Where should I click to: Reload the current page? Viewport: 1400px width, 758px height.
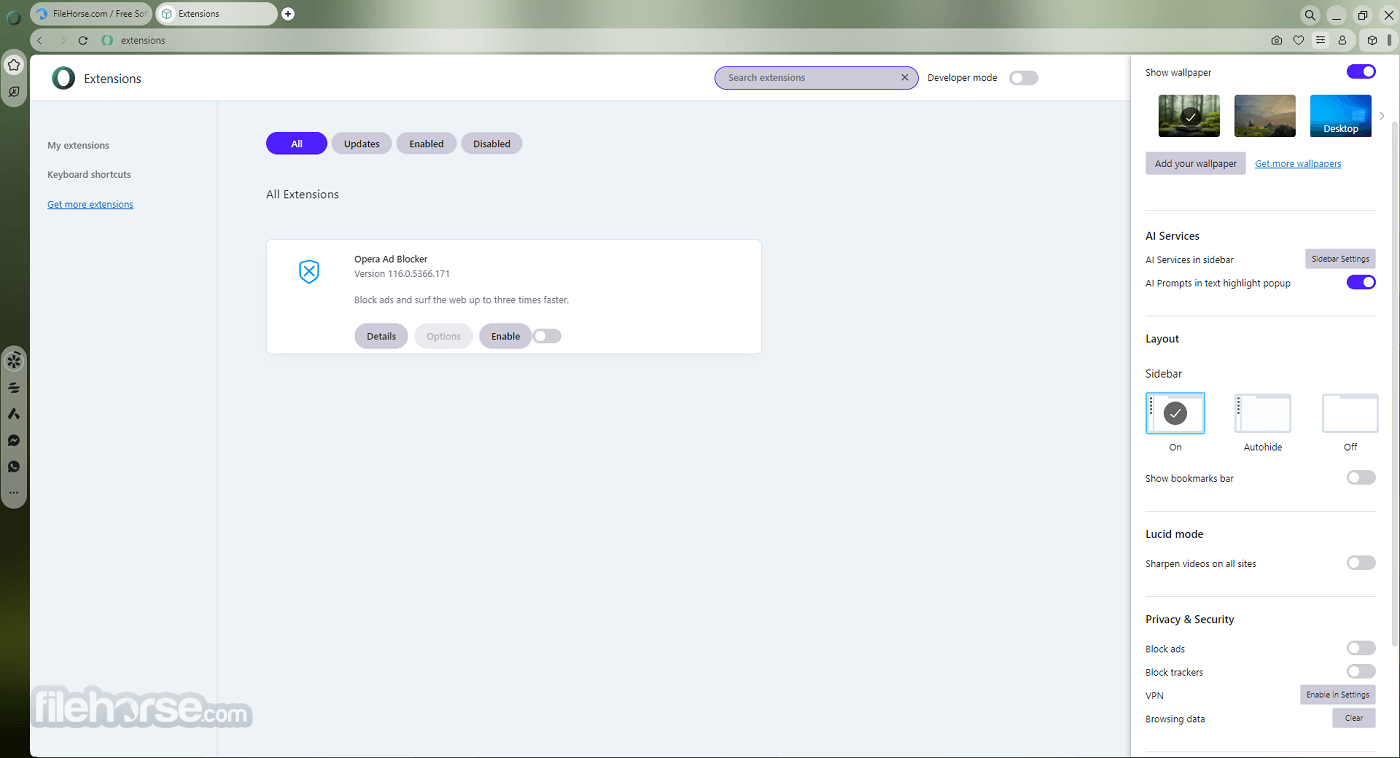point(83,40)
